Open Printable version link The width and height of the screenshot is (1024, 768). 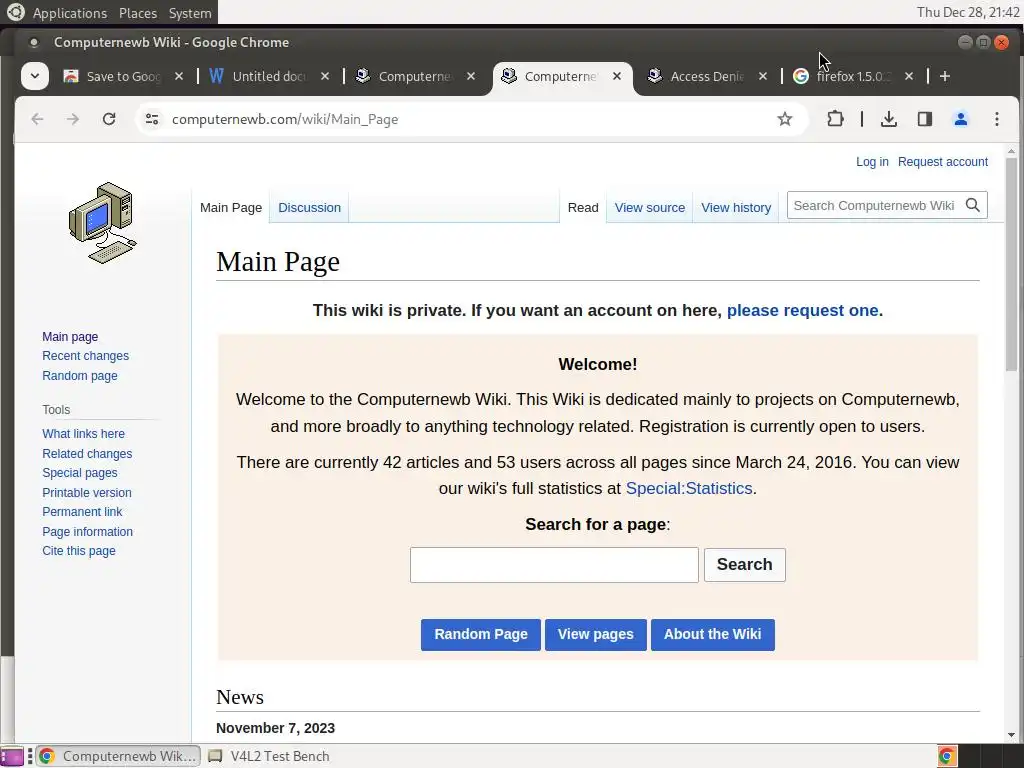coord(87,493)
